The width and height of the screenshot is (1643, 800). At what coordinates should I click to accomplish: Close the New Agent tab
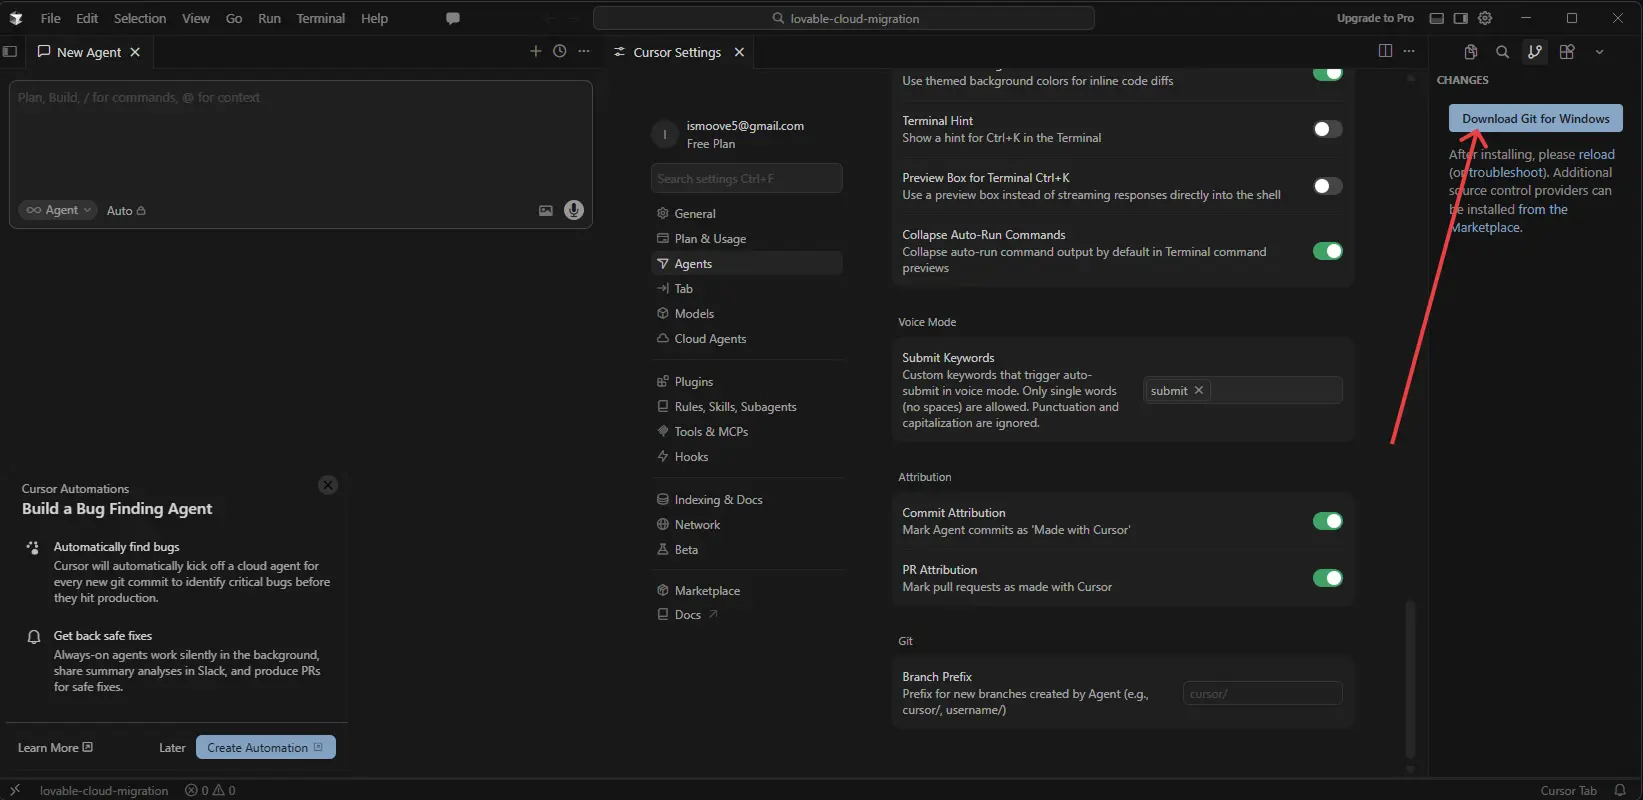point(135,52)
